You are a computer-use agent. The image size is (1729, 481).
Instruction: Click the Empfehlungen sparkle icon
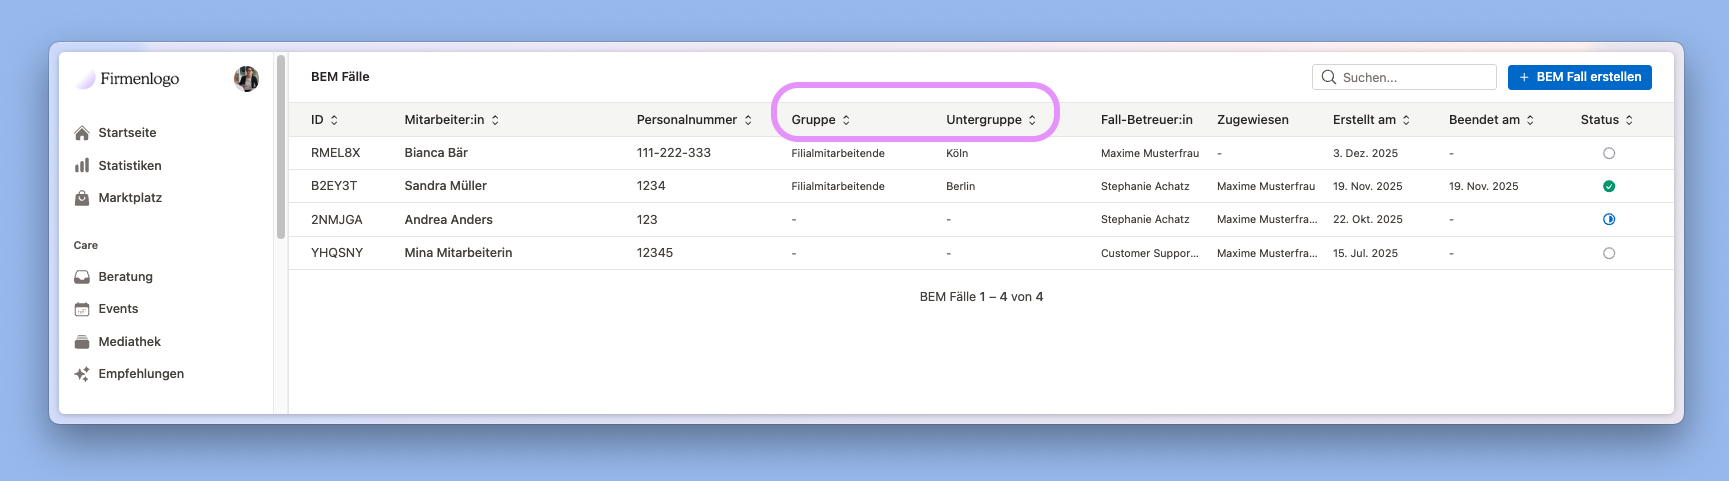point(82,374)
